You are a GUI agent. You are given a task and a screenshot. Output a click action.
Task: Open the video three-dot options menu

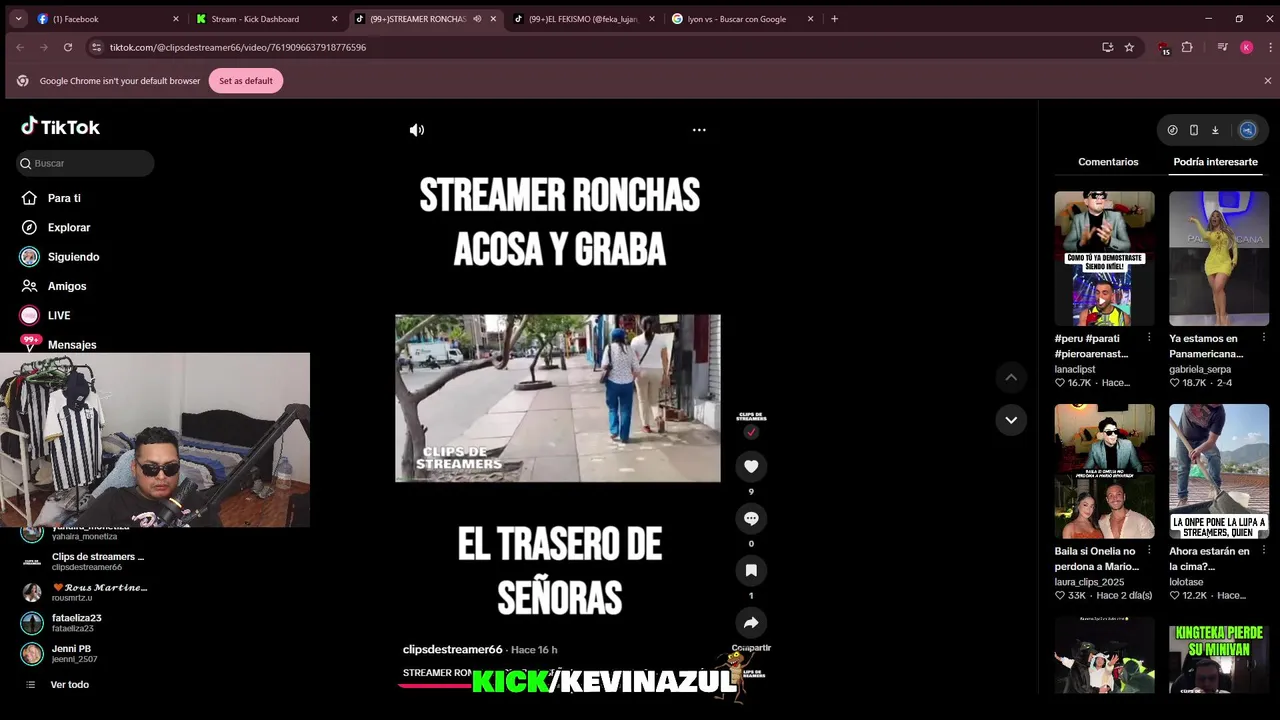pyautogui.click(x=699, y=130)
